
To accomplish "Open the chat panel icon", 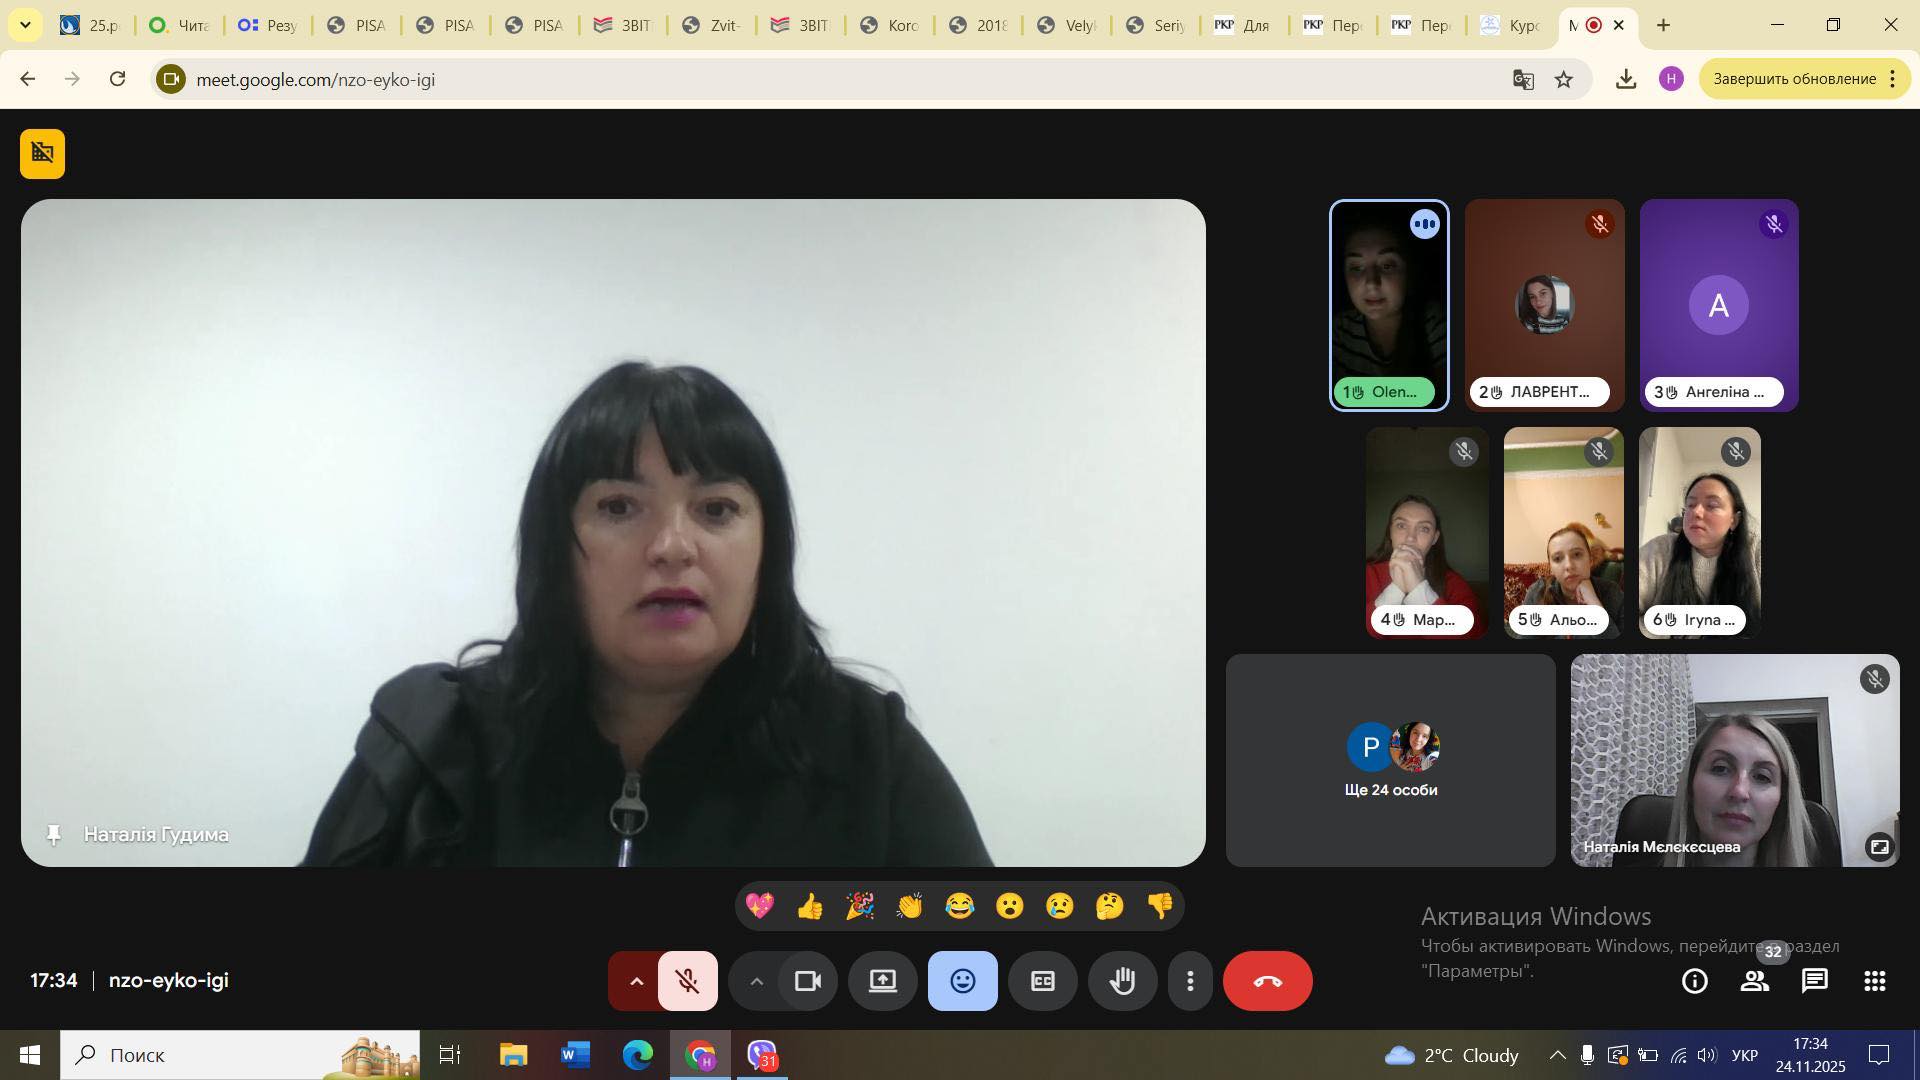I will 1814,981.
